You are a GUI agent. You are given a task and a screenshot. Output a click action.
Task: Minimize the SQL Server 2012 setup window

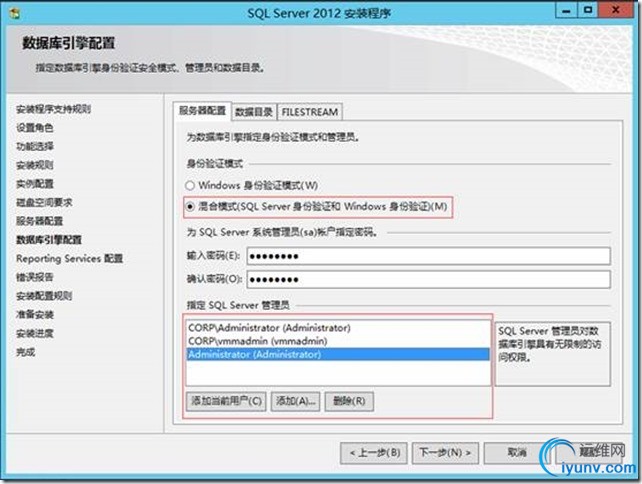pos(566,10)
